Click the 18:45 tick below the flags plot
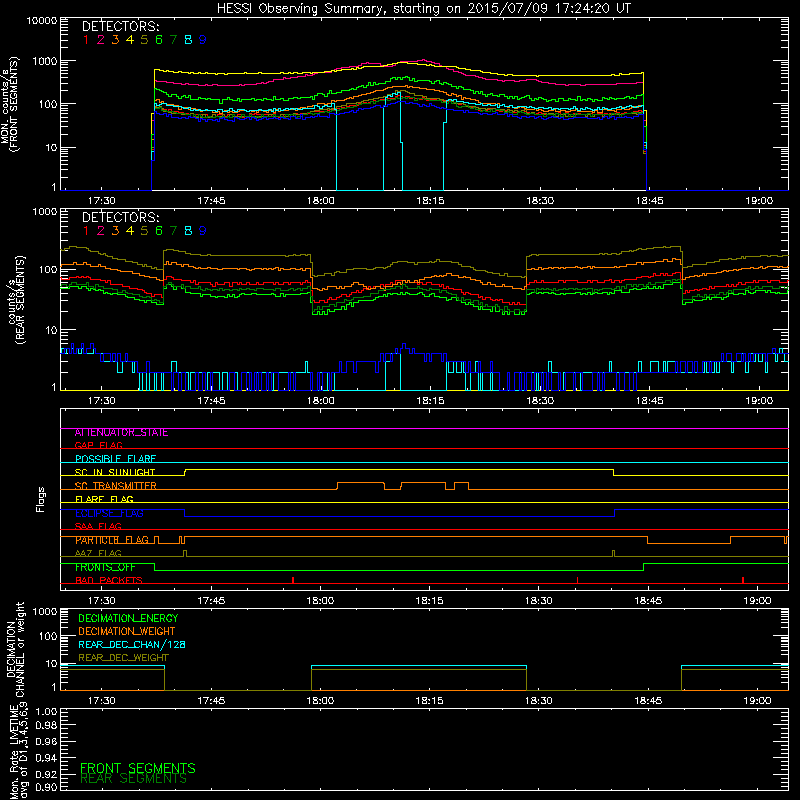Screen dimensions: 800x800 (x=648, y=601)
